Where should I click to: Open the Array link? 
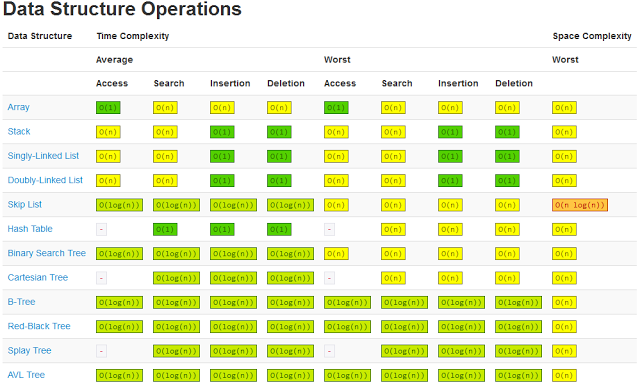[x=18, y=107]
